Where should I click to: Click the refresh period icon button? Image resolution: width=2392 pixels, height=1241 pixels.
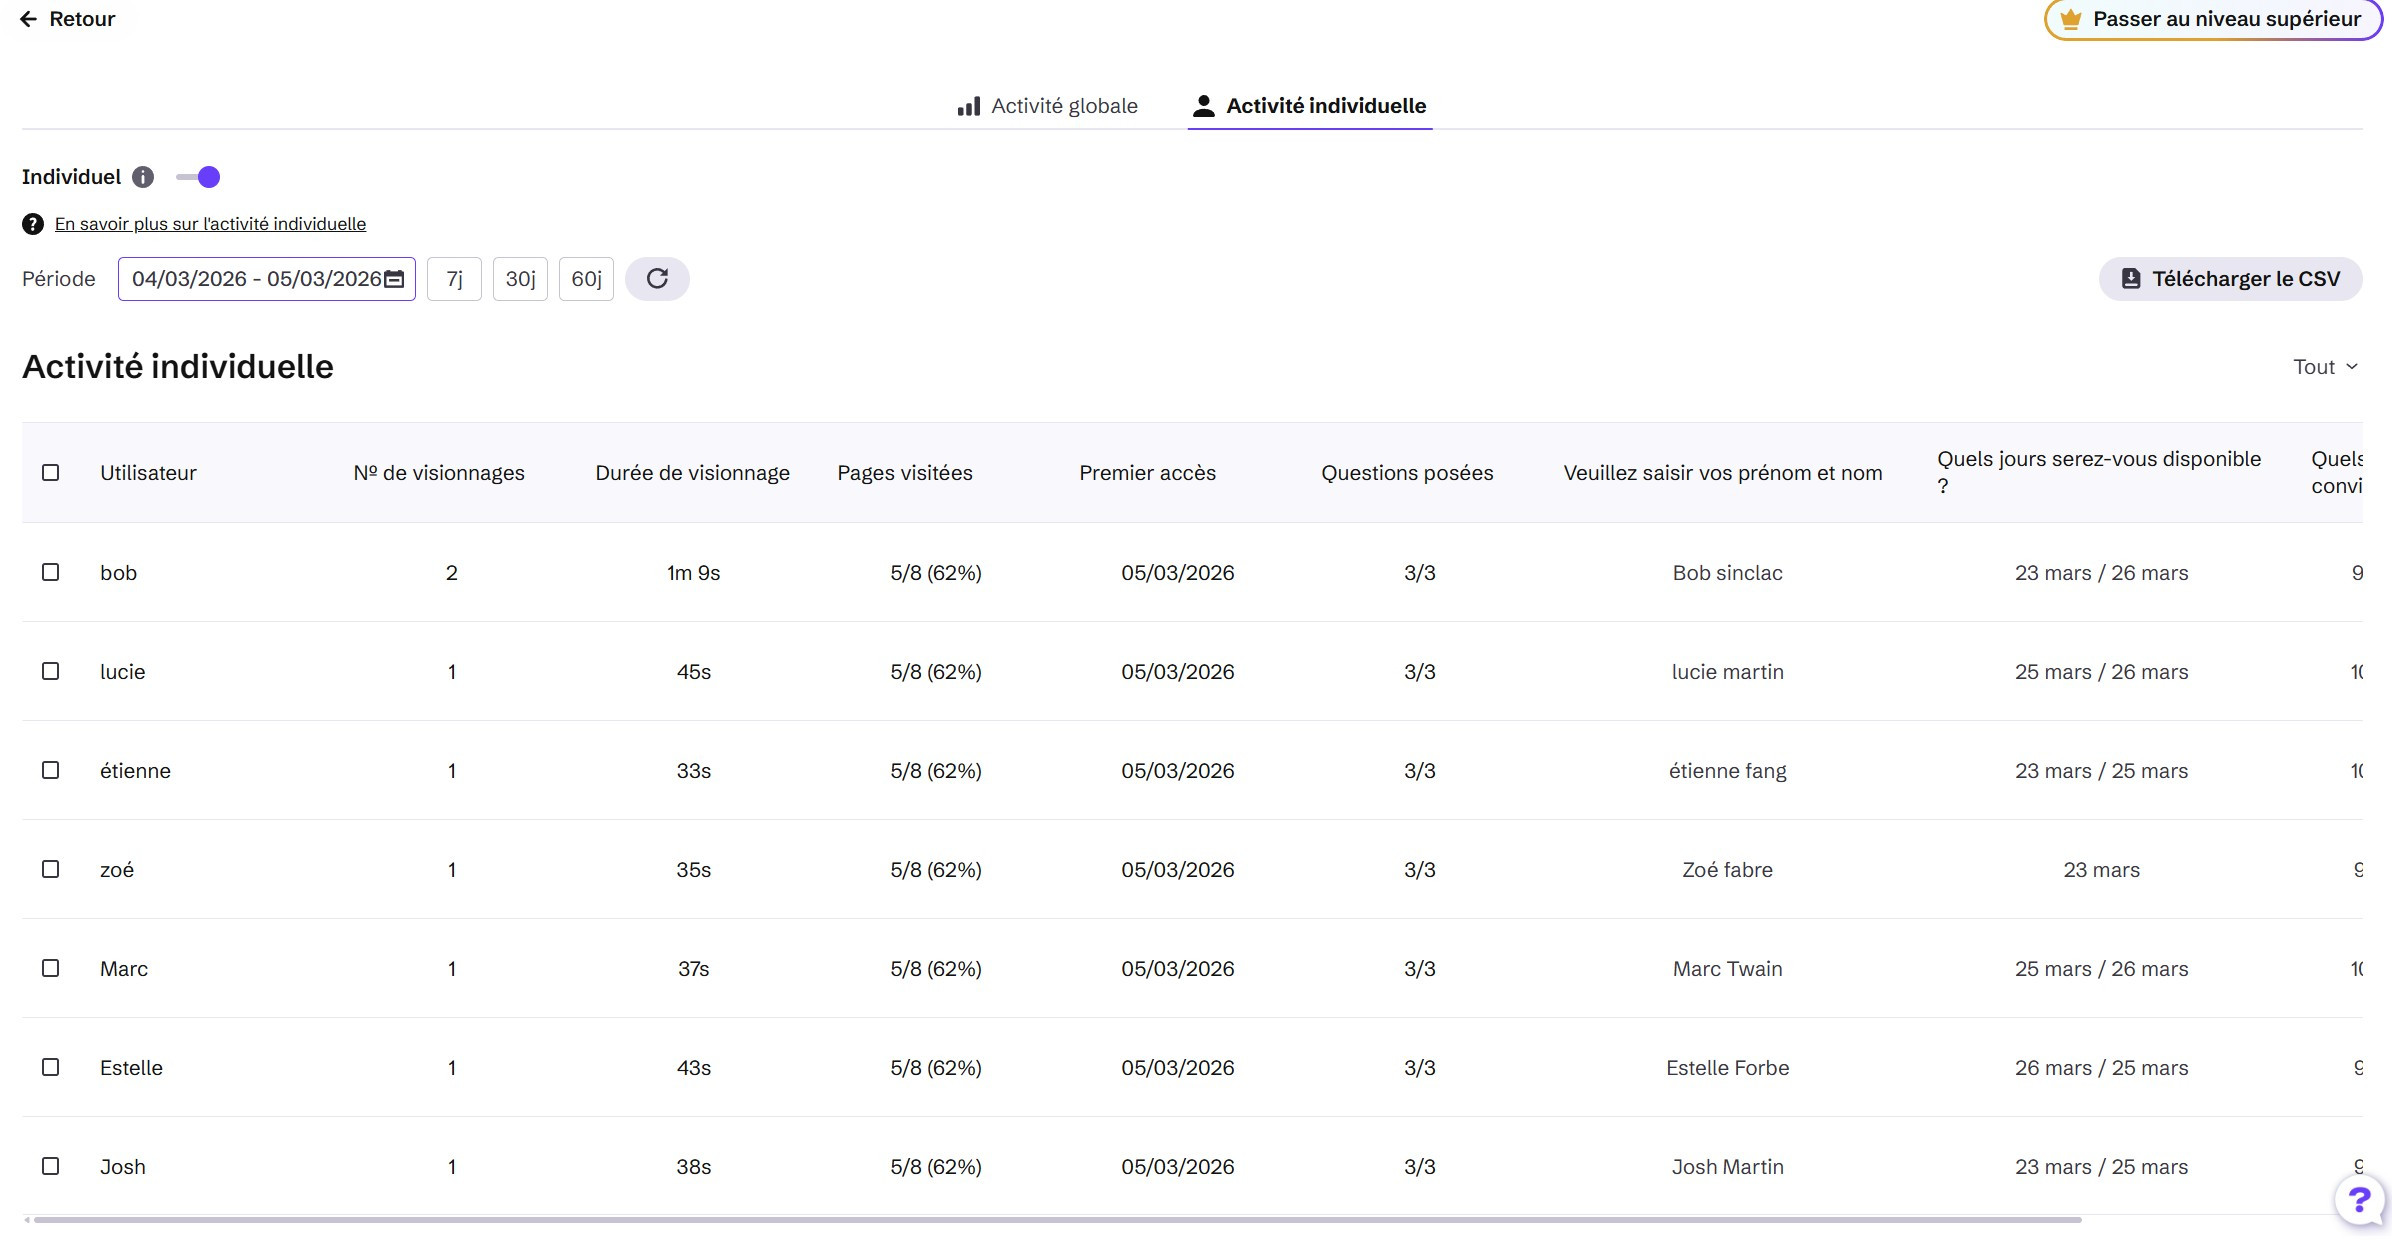(x=657, y=279)
